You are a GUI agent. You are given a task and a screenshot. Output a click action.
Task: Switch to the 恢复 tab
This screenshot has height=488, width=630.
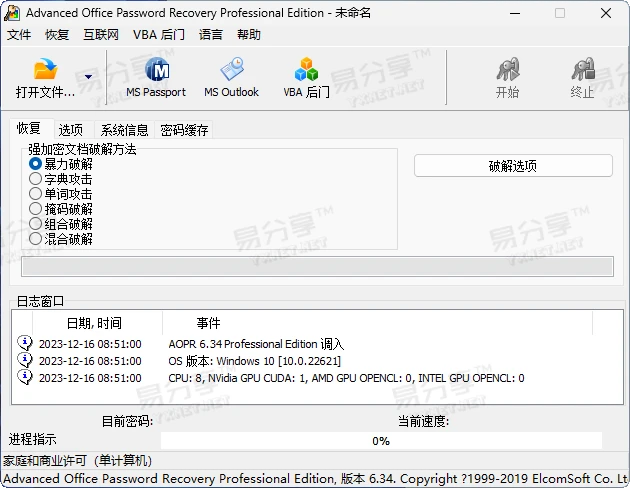tap(29, 129)
